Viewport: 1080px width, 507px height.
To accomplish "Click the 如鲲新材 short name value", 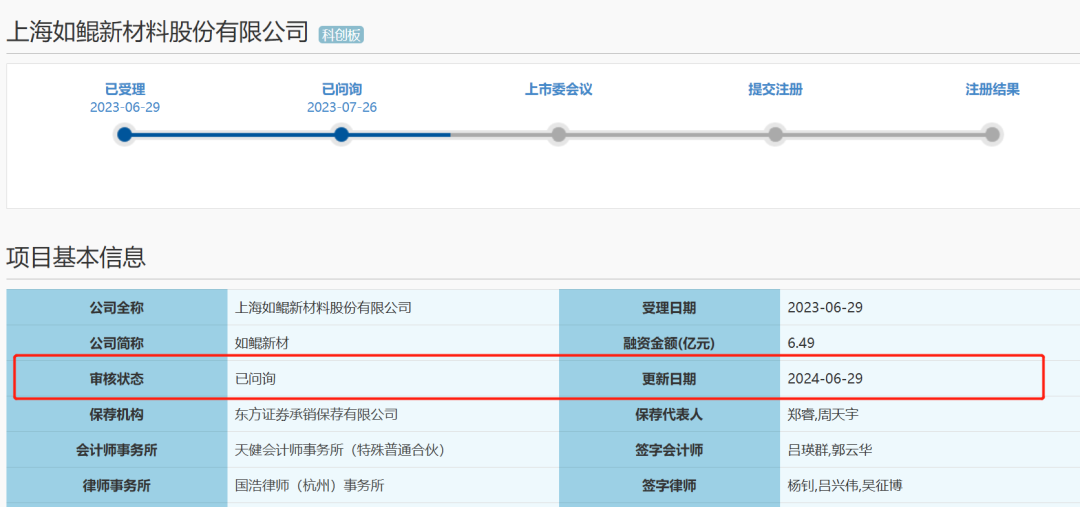I will [263, 343].
